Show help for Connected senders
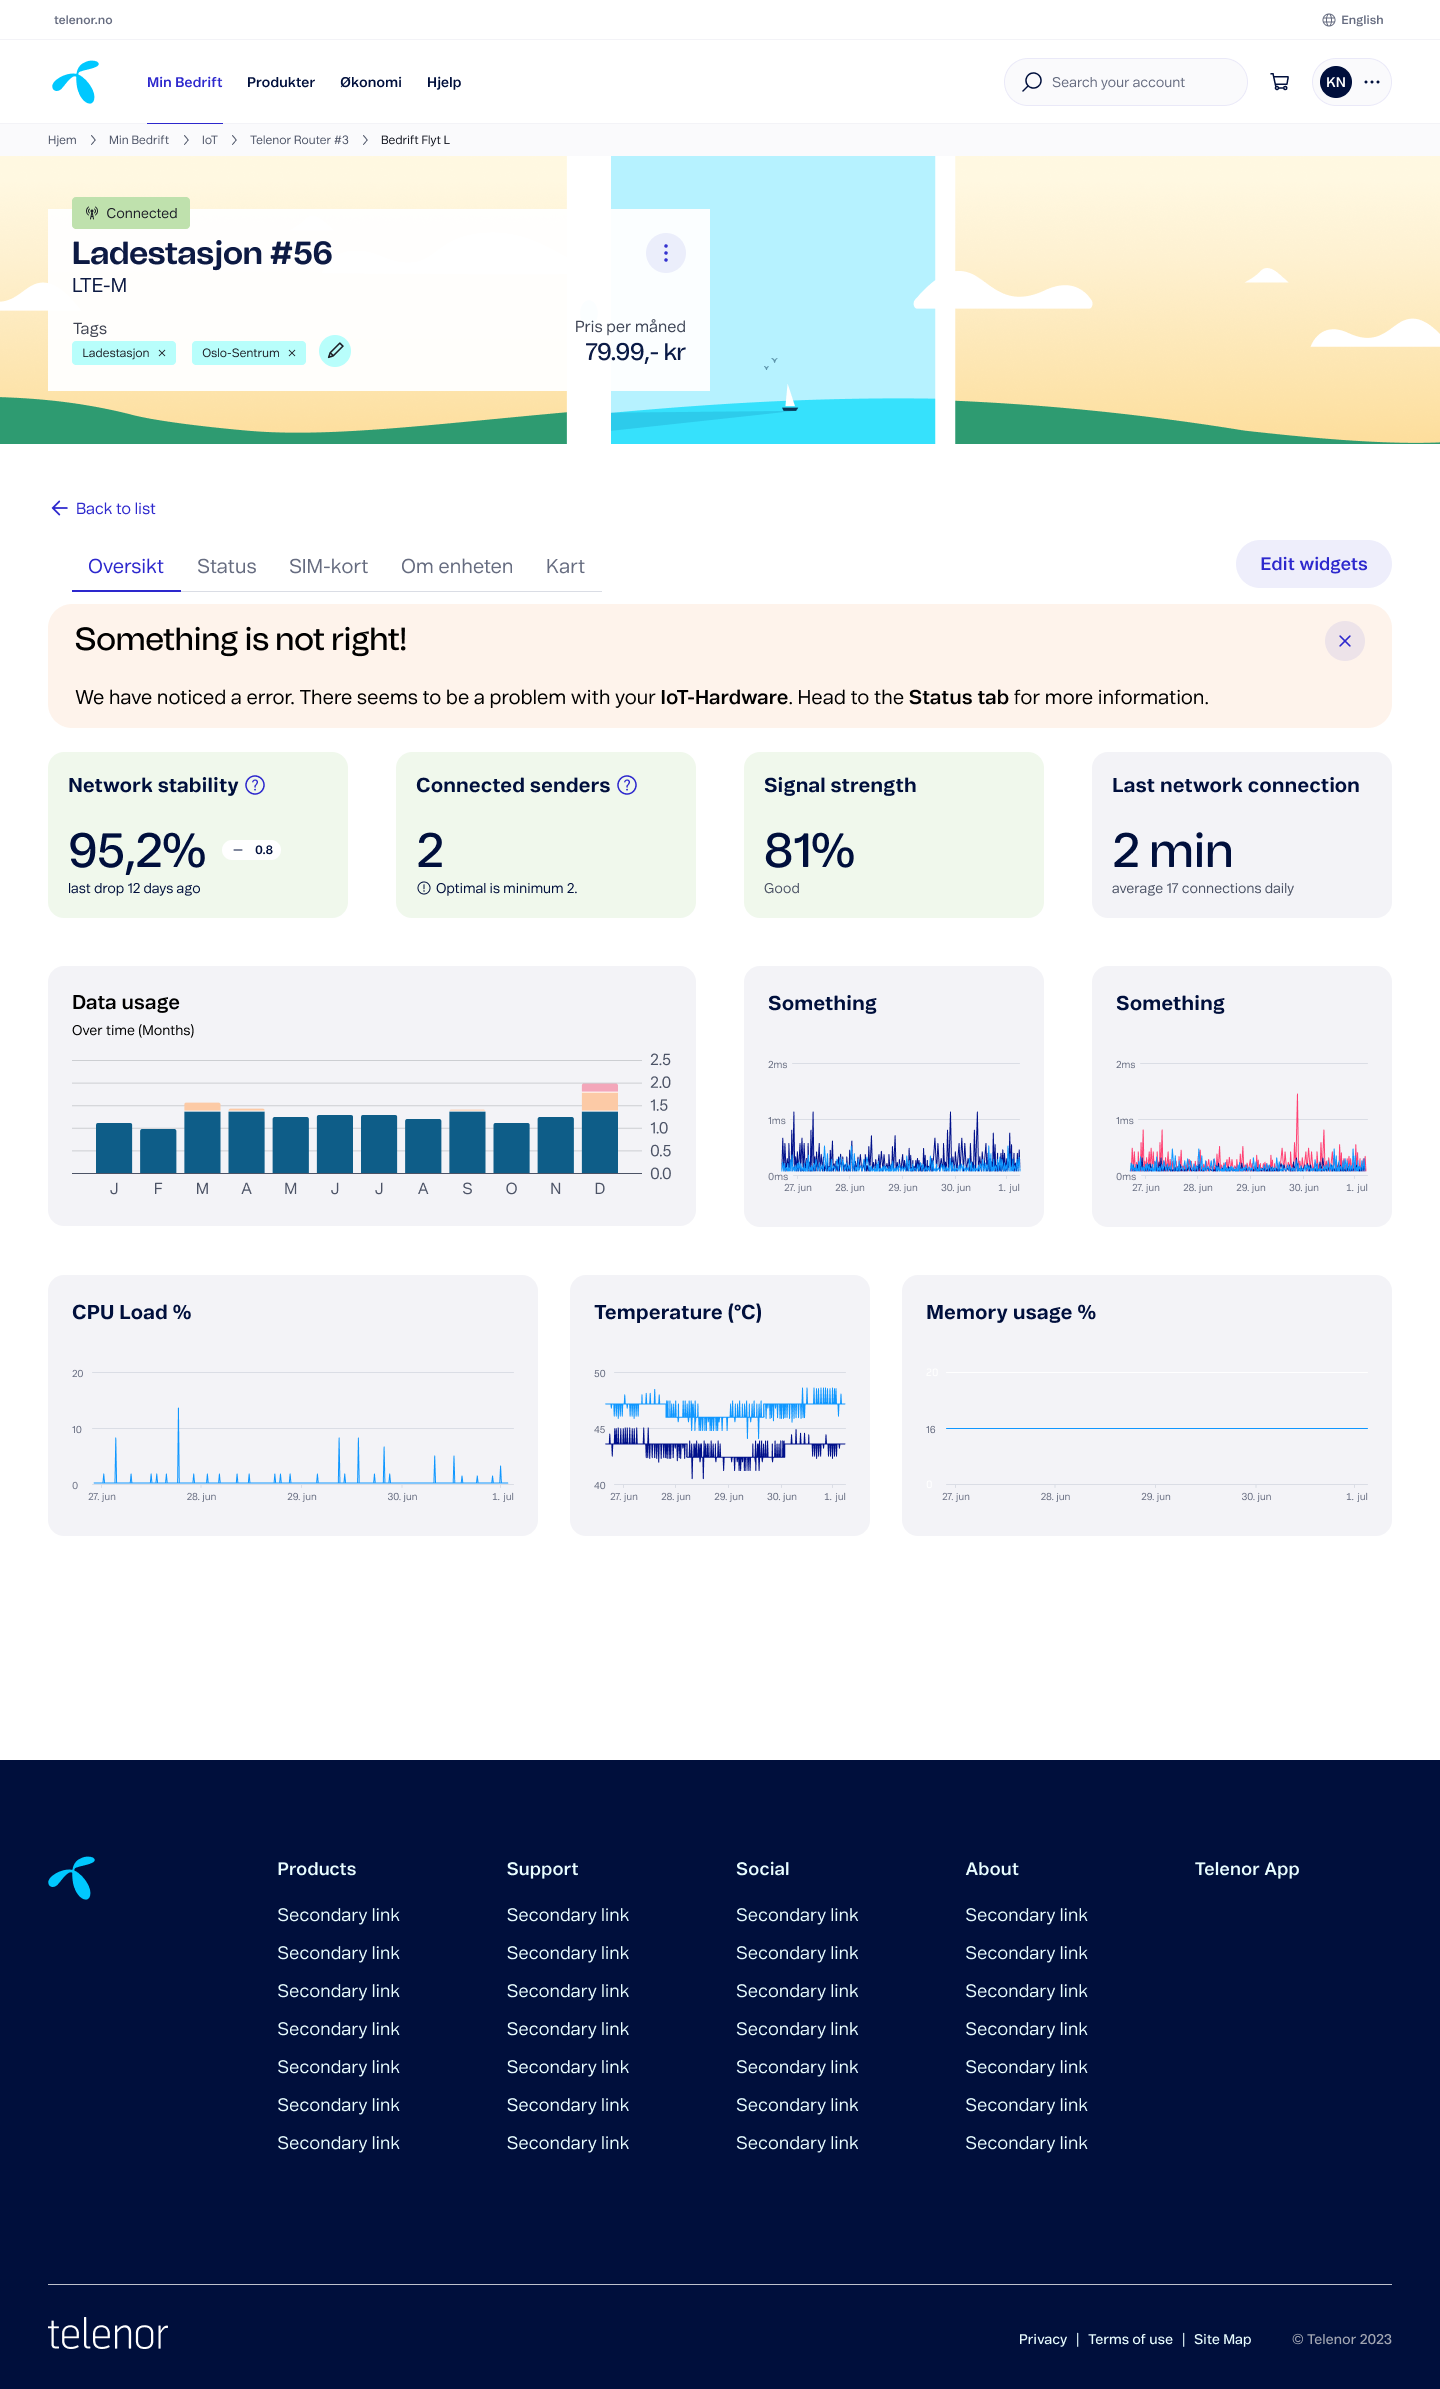 click(627, 785)
